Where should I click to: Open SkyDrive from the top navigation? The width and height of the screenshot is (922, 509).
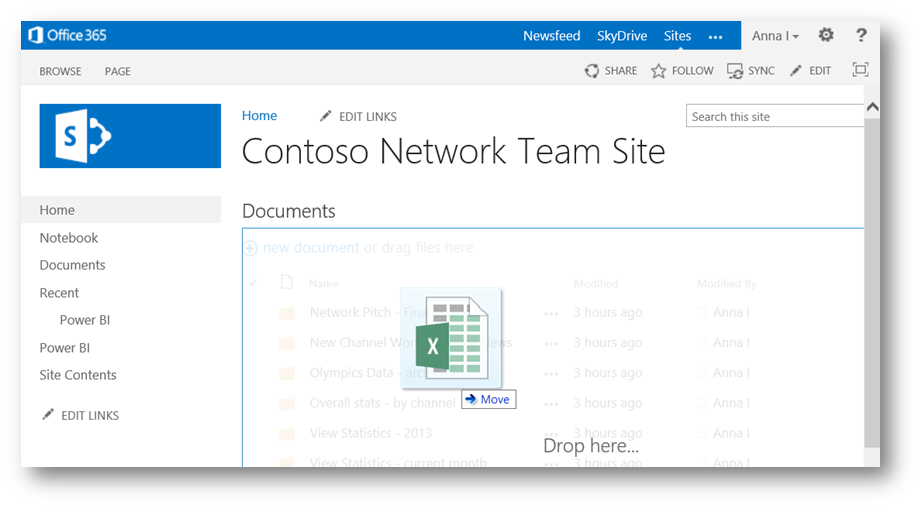(622, 36)
